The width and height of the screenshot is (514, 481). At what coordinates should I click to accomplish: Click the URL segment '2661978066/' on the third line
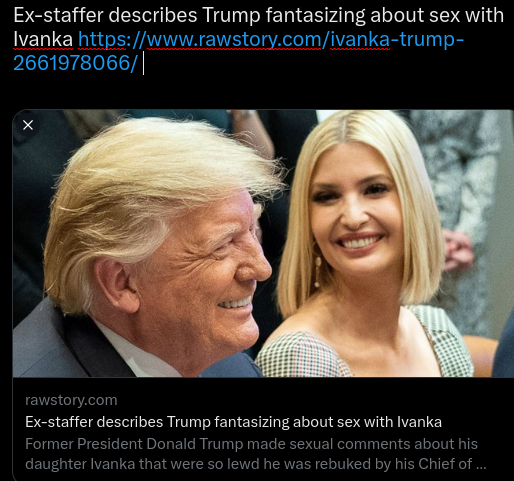[x=75, y=63]
